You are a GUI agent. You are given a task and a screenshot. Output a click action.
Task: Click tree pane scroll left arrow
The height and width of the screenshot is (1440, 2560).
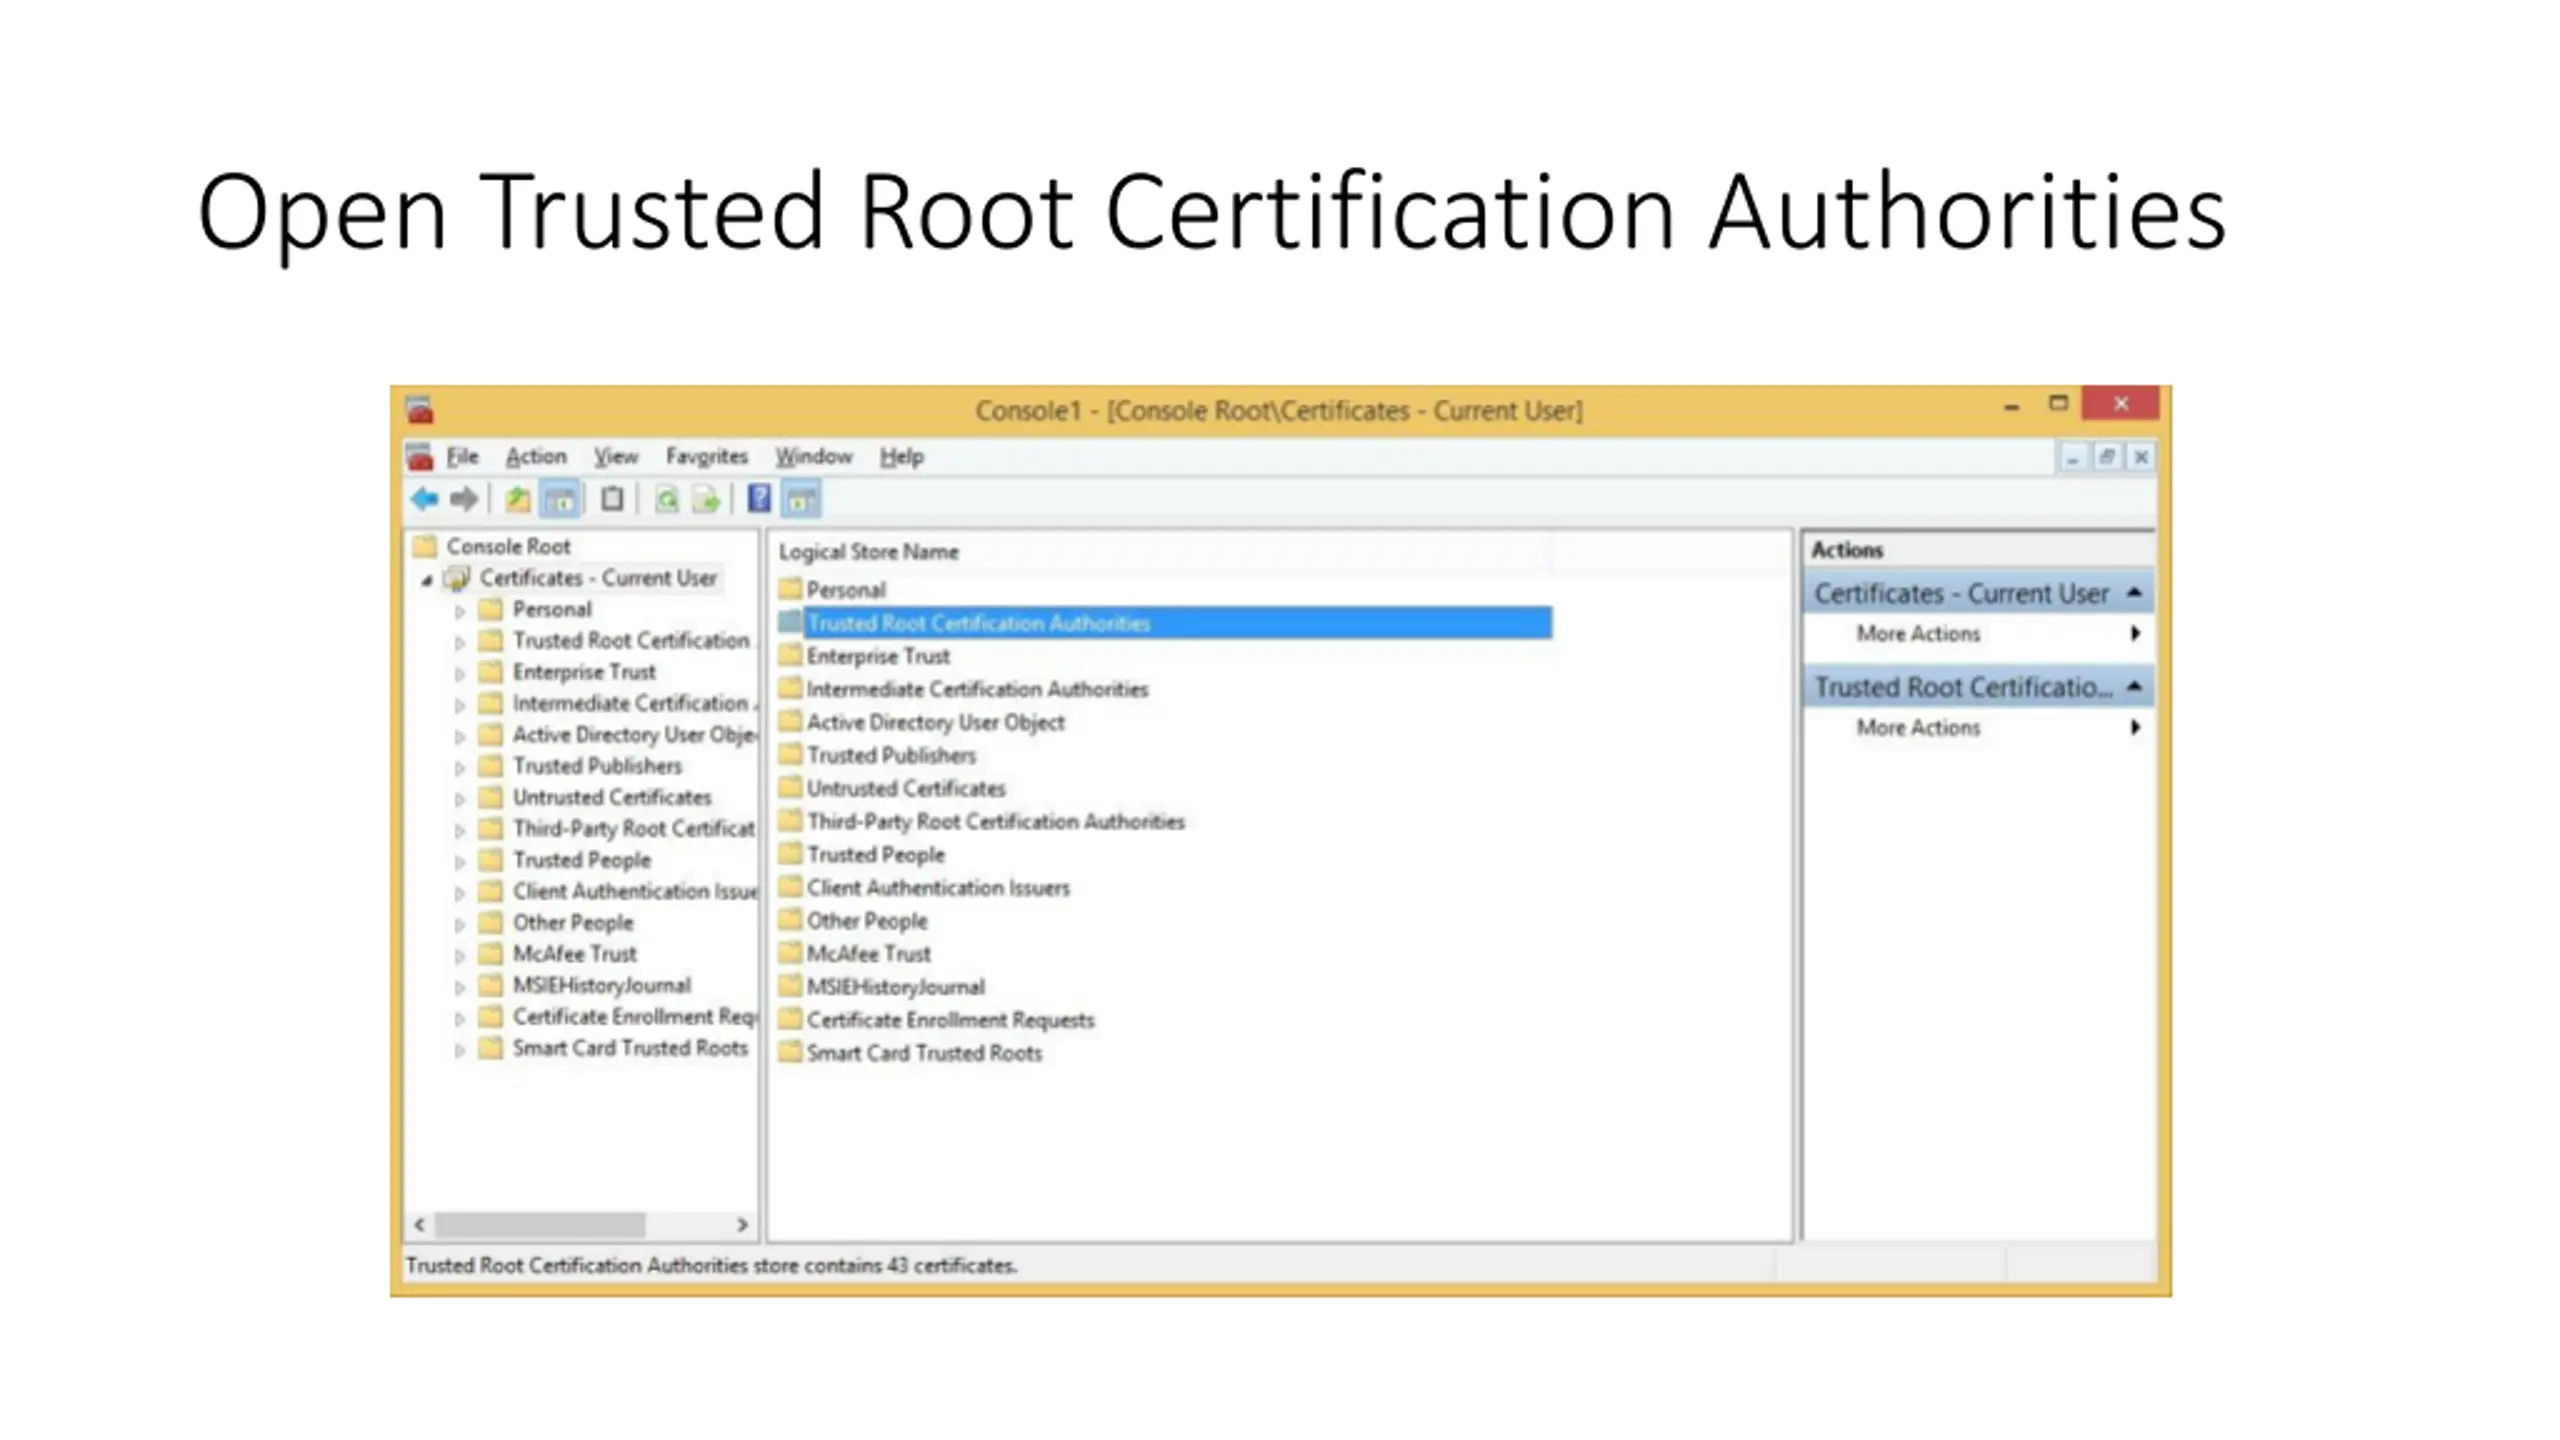(420, 1224)
